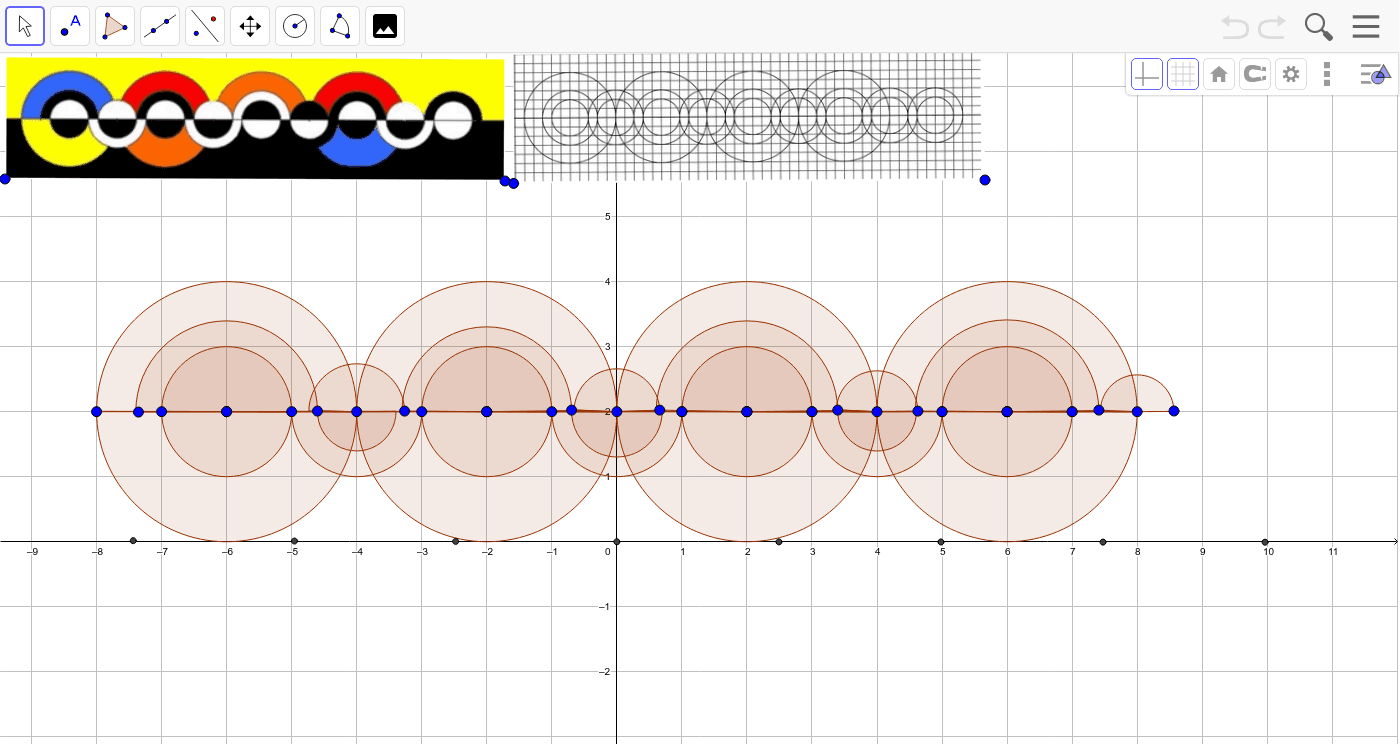Click the y-axis label "5"
1400x746 pixels.
[x=608, y=216]
